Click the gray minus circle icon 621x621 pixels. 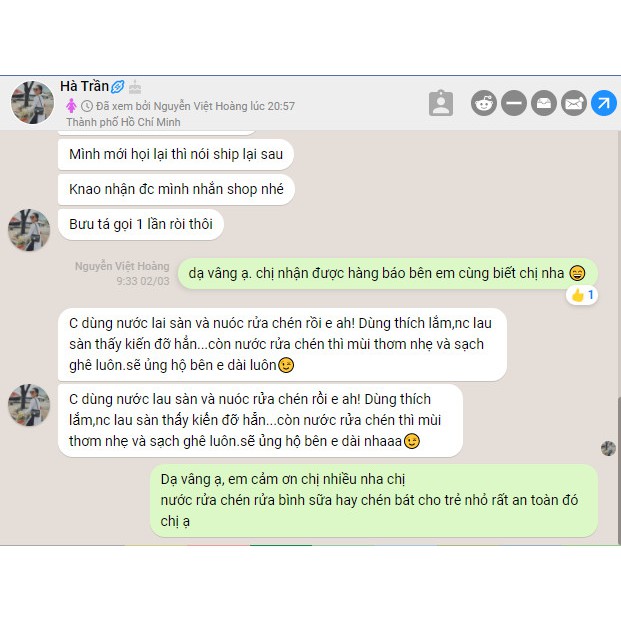click(514, 103)
